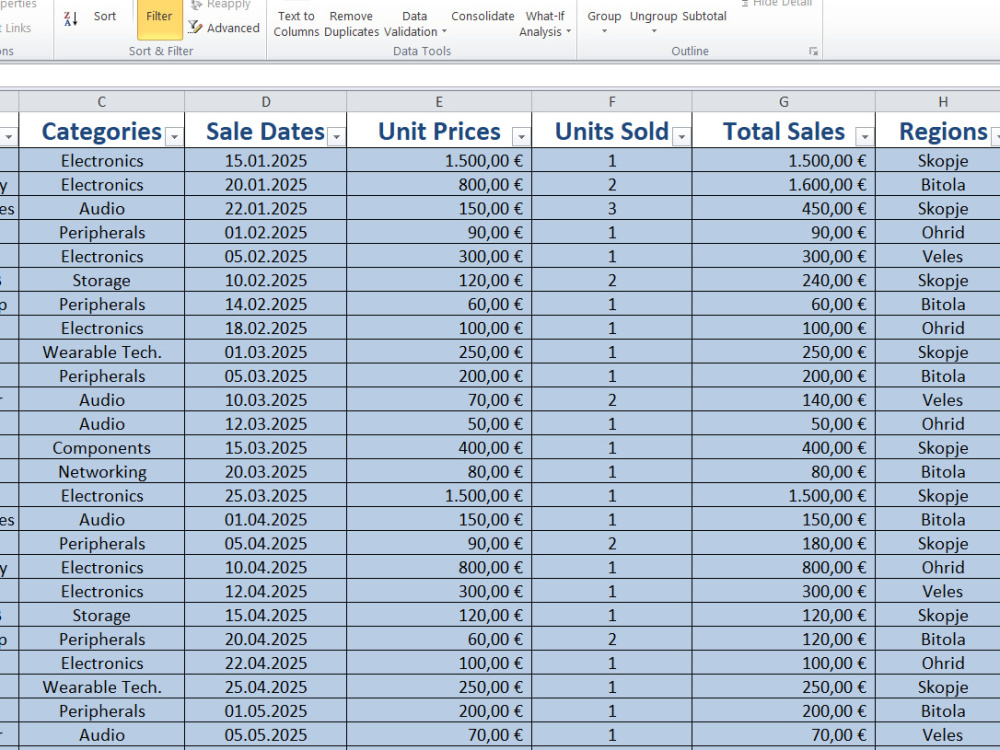Image resolution: width=1000 pixels, height=750 pixels.
Task: Select the cell with date 20.04.2025
Action: 266,639
